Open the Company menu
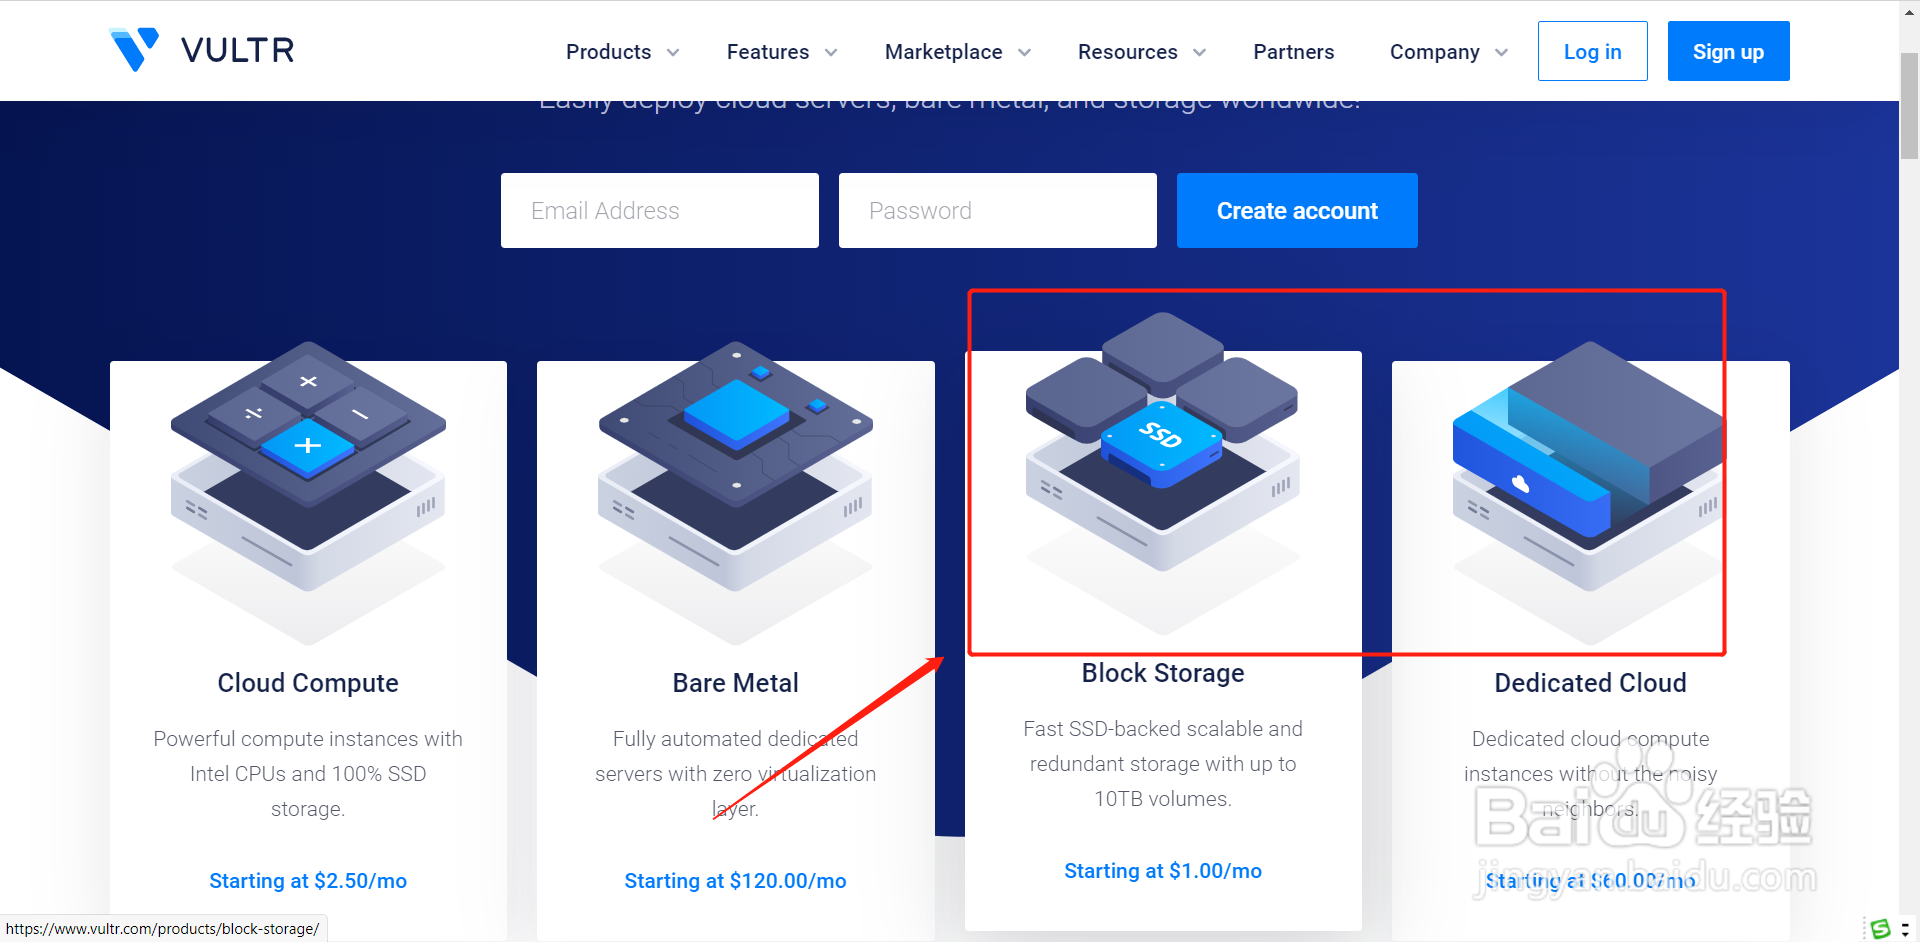This screenshot has width=1920, height=942. 1434,52
